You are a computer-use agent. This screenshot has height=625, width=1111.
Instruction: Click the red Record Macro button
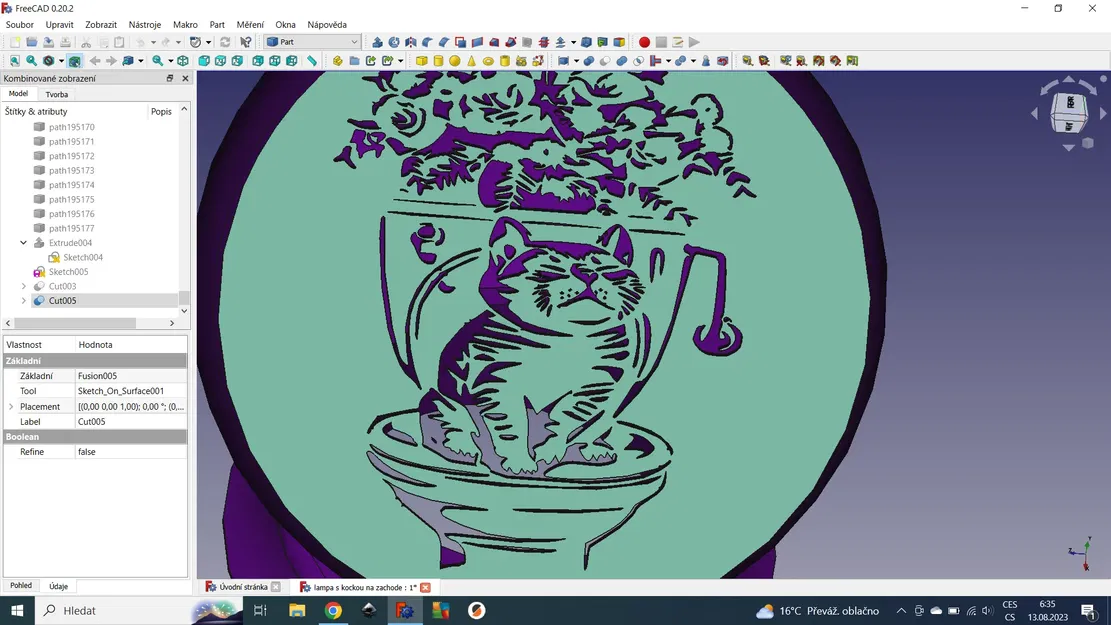pyautogui.click(x=644, y=42)
